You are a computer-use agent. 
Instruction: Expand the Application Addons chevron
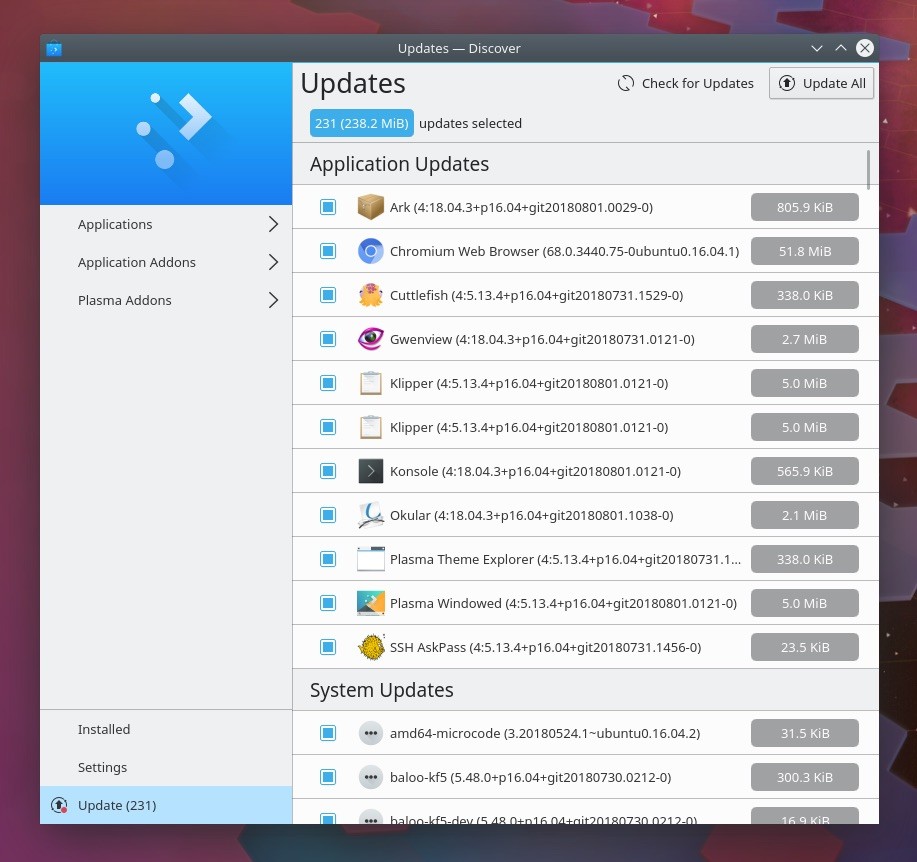pyautogui.click(x=273, y=262)
